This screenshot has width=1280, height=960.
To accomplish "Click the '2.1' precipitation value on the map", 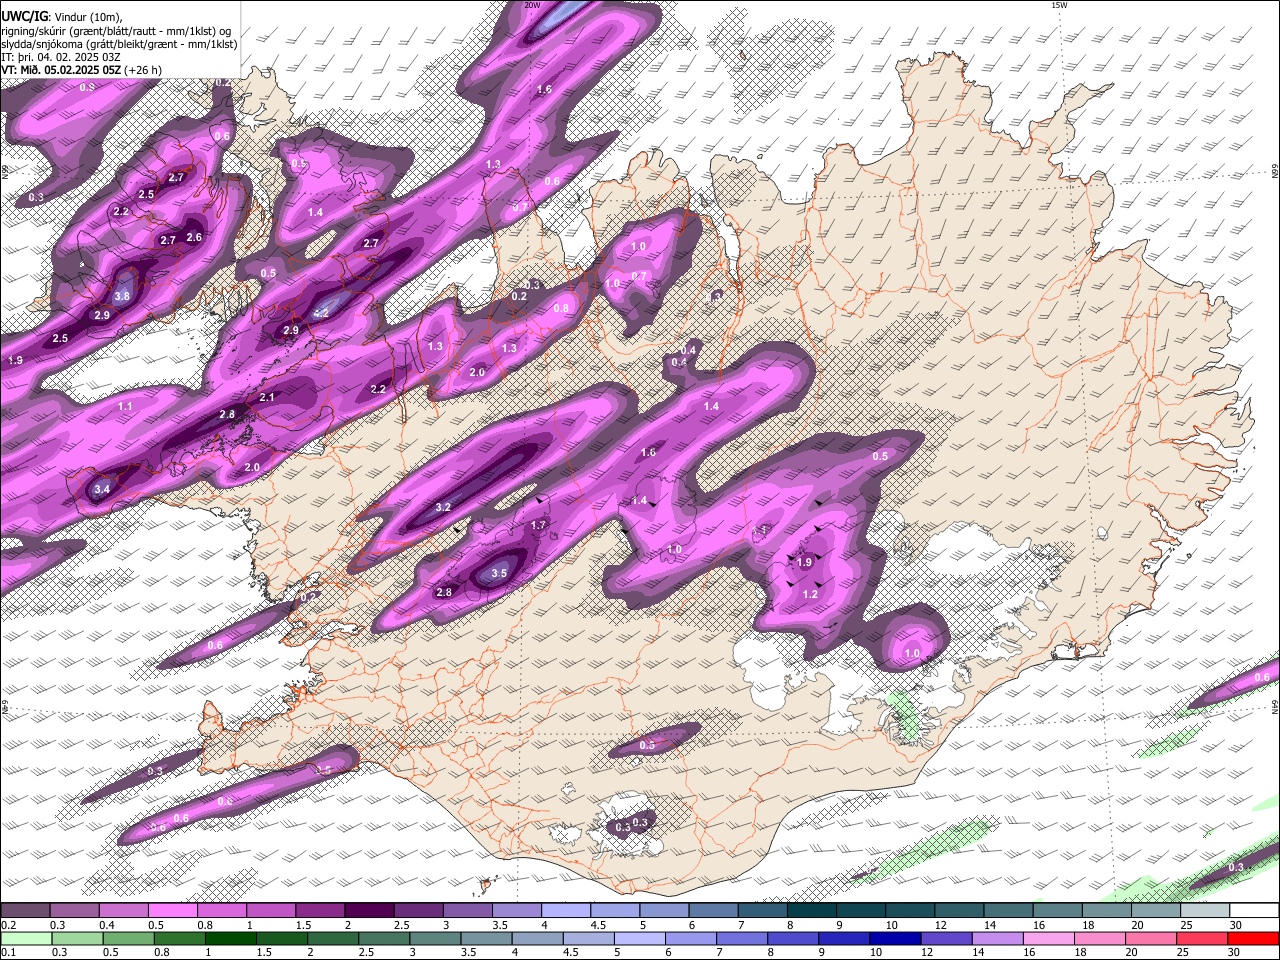I will [x=267, y=397].
